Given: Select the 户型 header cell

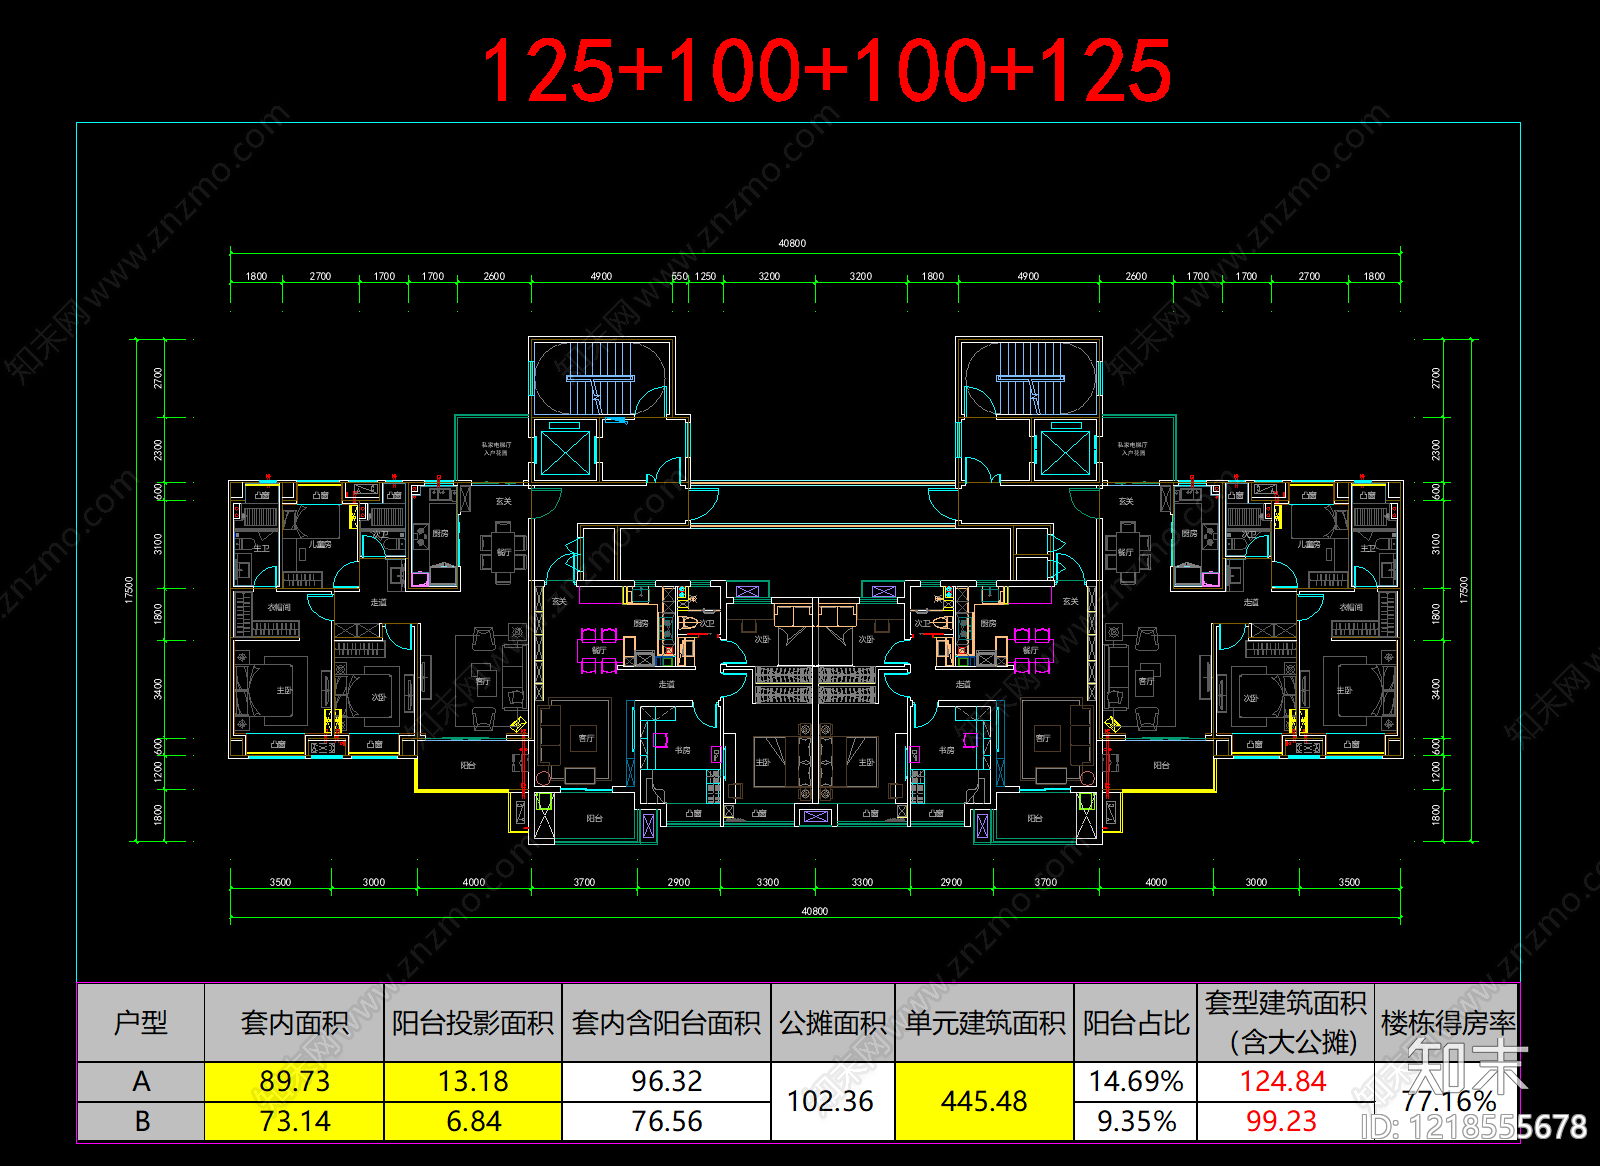Looking at the screenshot, I should [x=141, y=1023].
